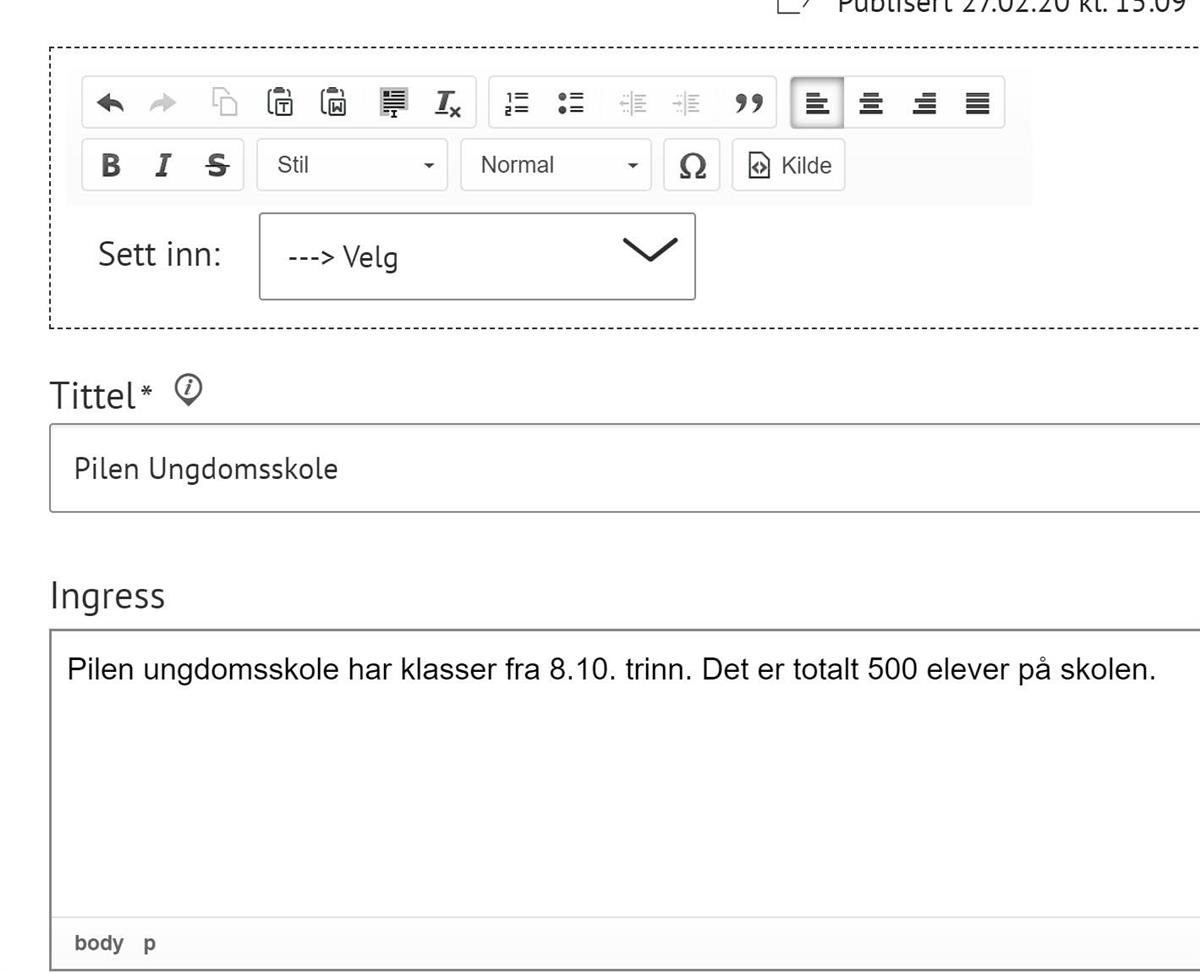1200x973 pixels.
Task: Center align the text
Action: (871, 103)
